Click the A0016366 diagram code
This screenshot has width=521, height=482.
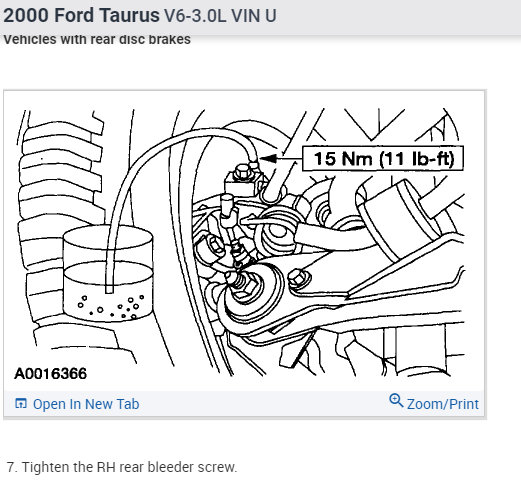click(51, 374)
